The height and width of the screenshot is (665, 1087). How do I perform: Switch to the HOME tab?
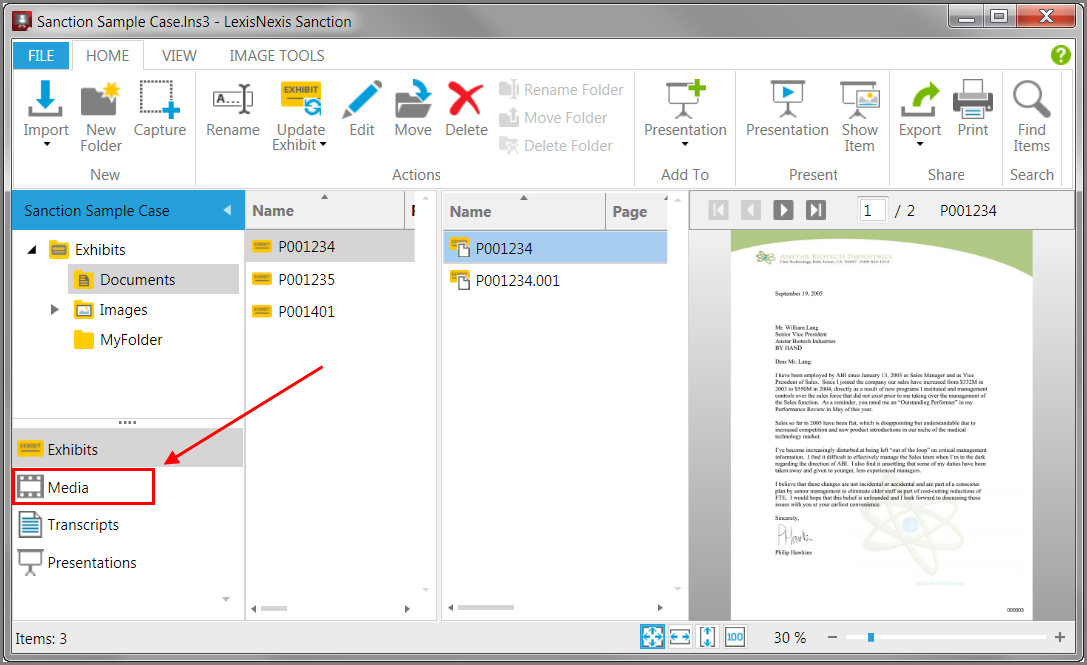click(x=107, y=55)
